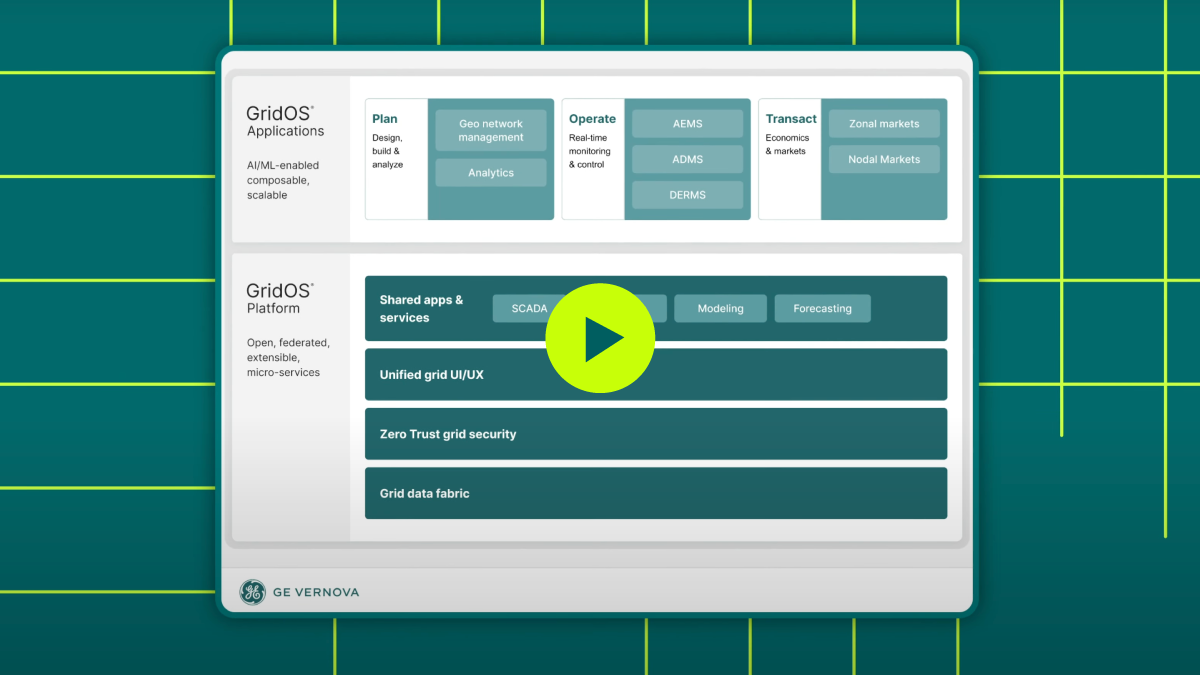Screen dimensions: 1200x675
Task: Open the Geo network management tile
Action: (490, 130)
